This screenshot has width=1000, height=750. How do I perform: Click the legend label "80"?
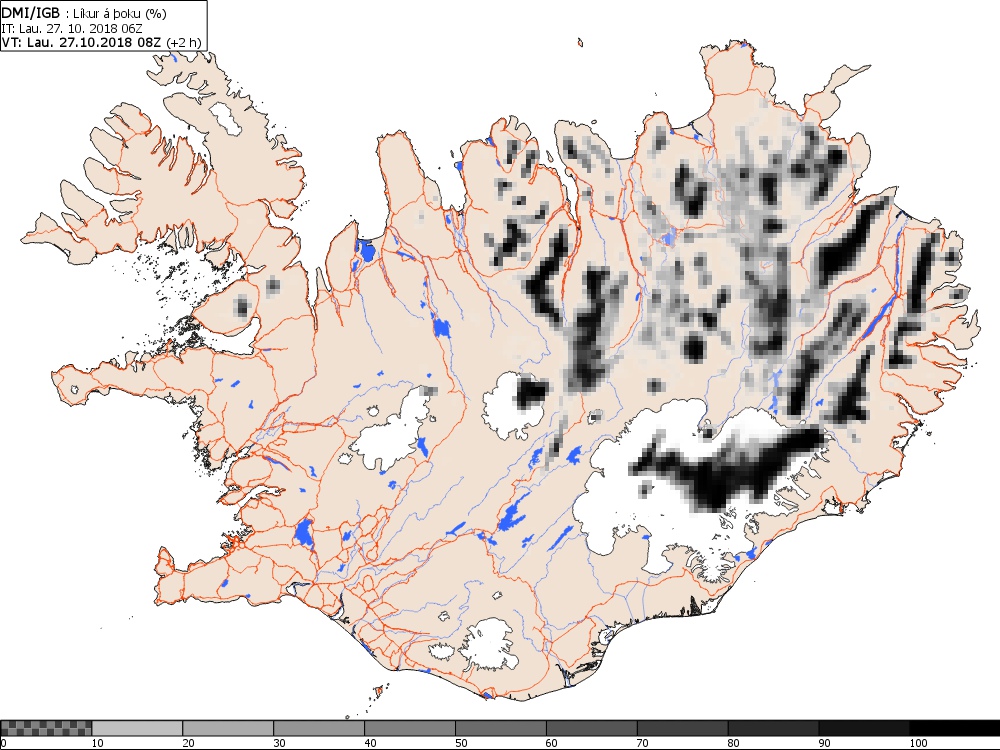[733, 743]
